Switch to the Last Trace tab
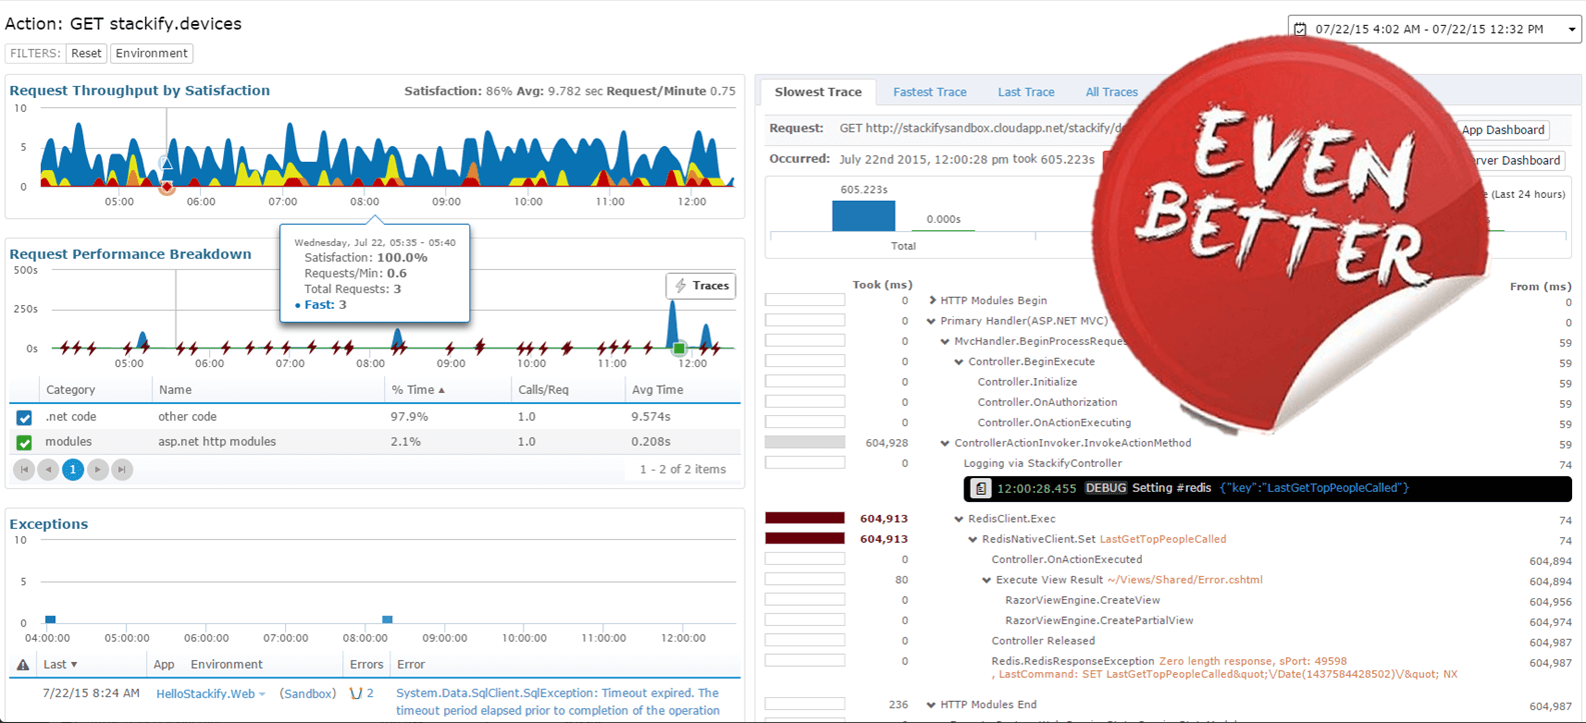The image size is (1586, 723). [x=1026, y=92]
